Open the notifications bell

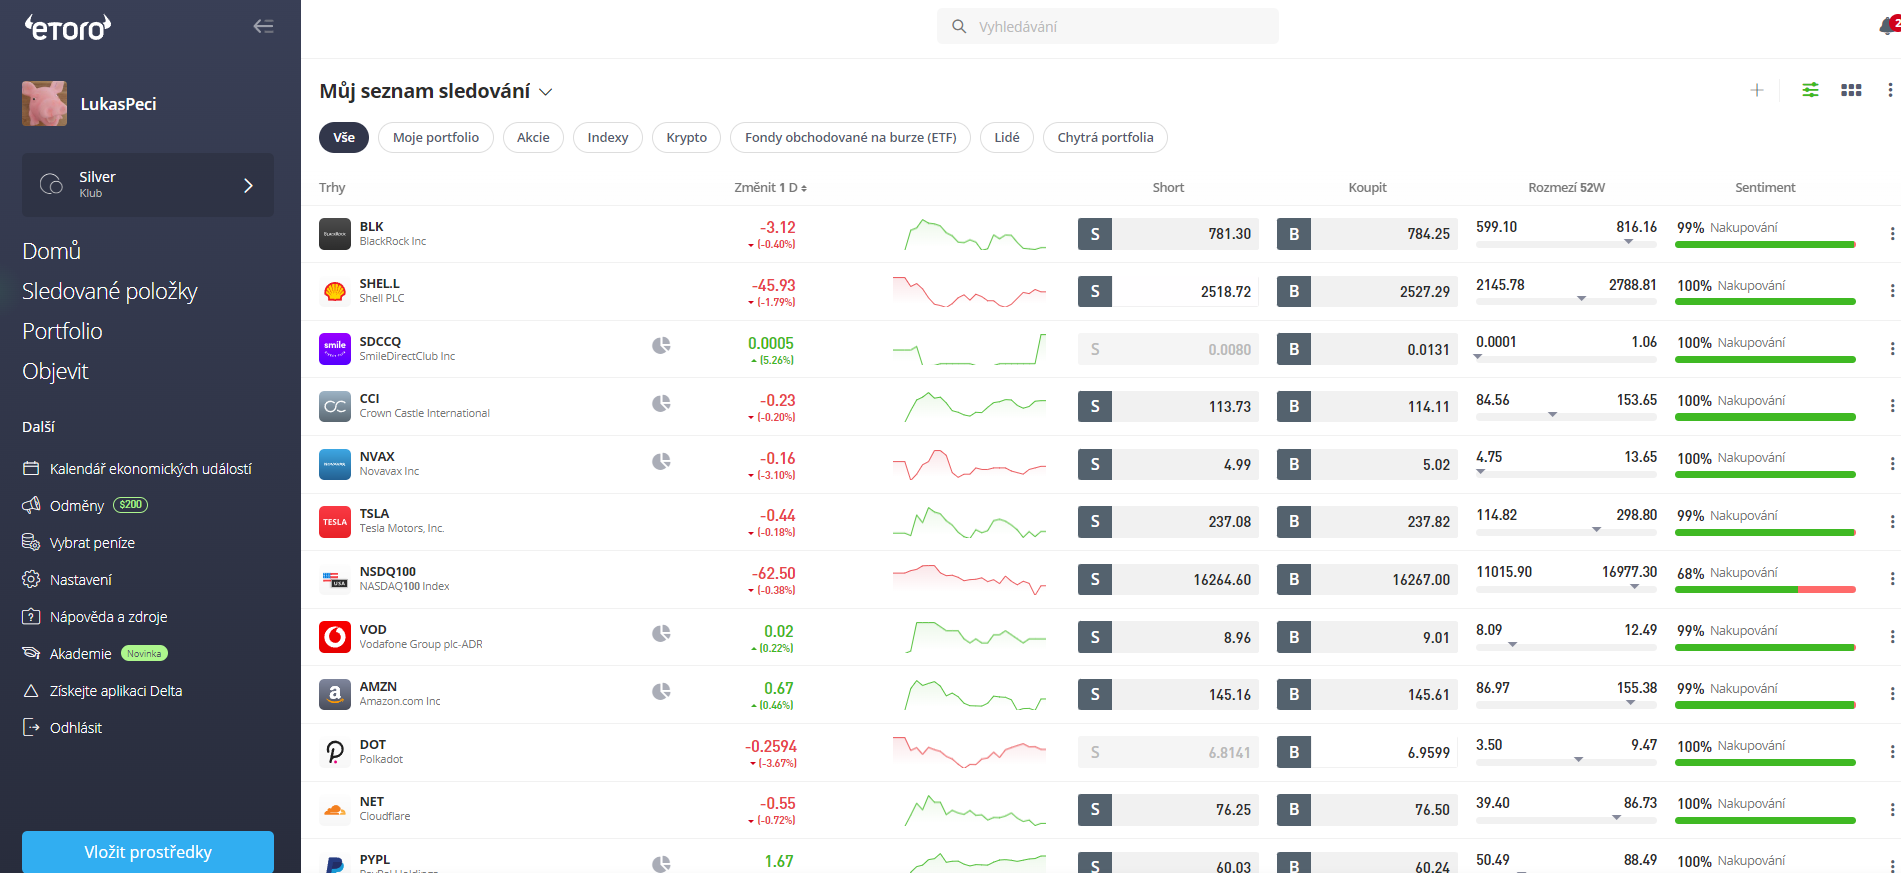point(1888,26)
